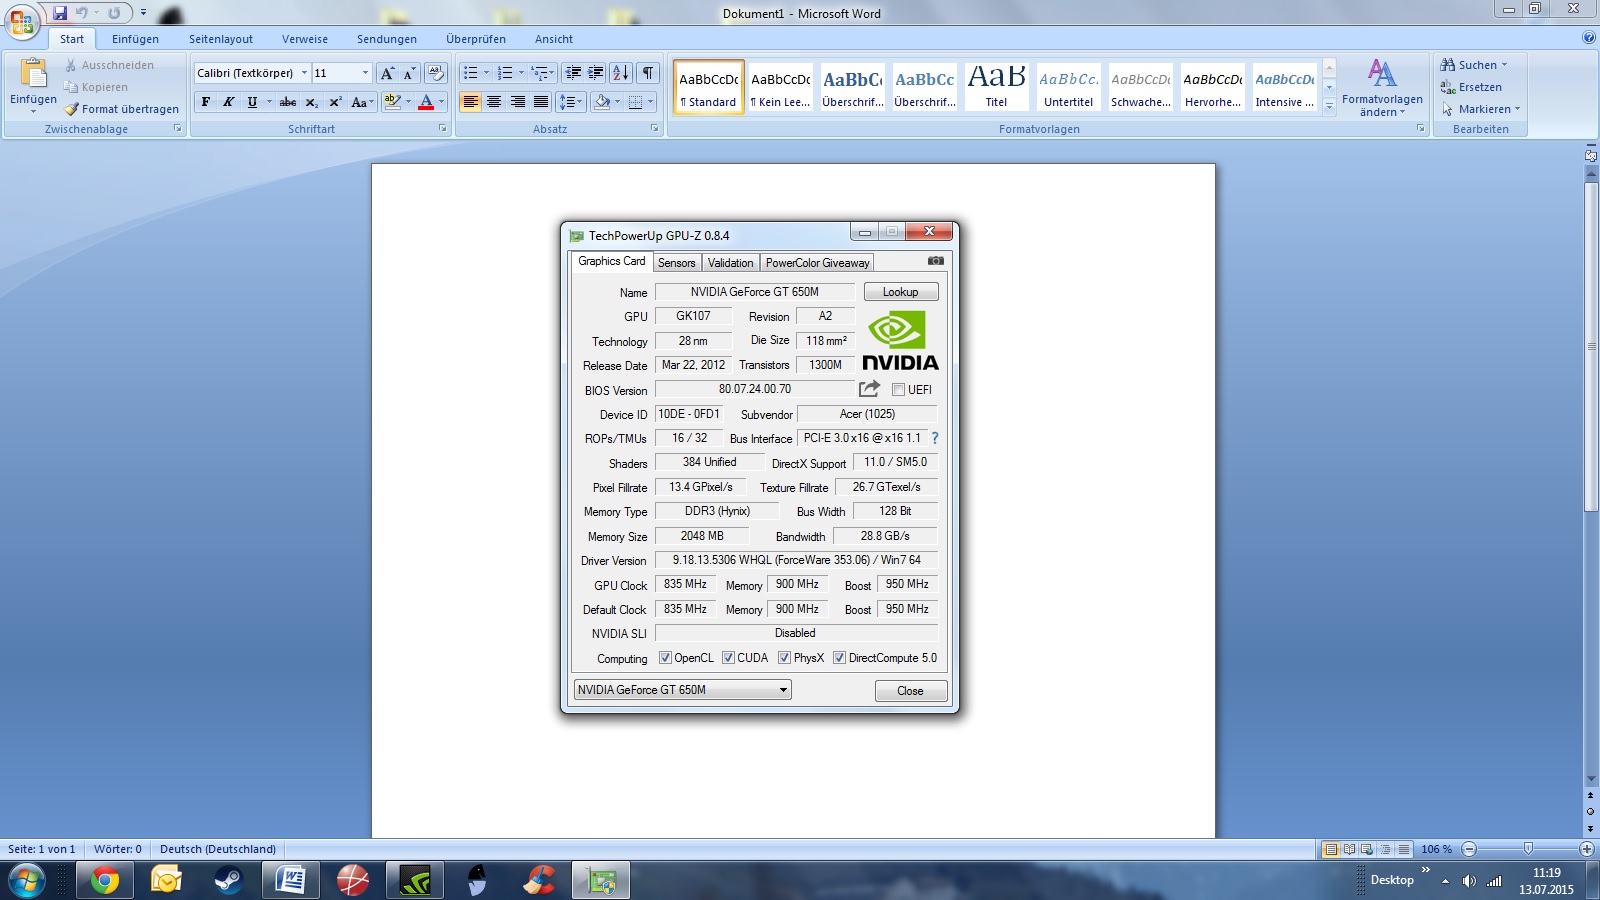Apply the Kein Leerraum style
This screenshot has height=900, width=1600.
click(781, 87)
